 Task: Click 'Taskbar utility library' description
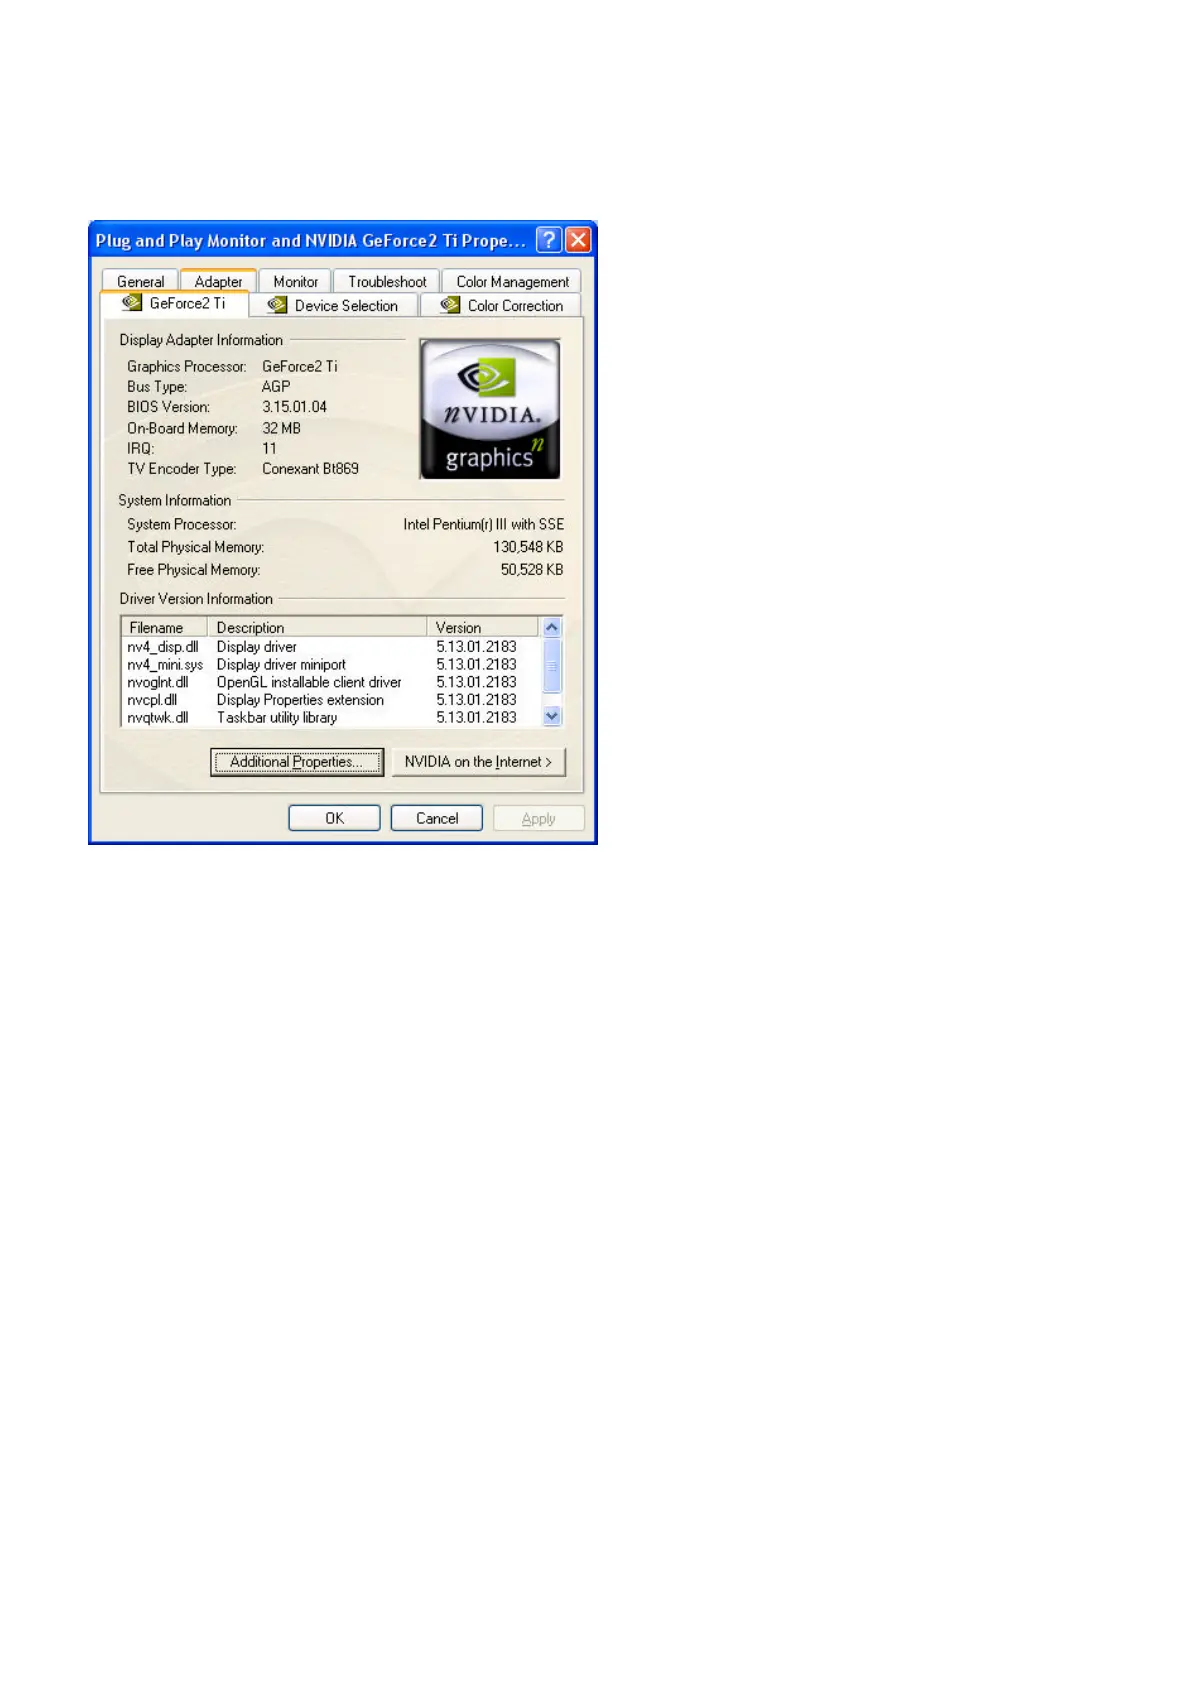(277, 718)
